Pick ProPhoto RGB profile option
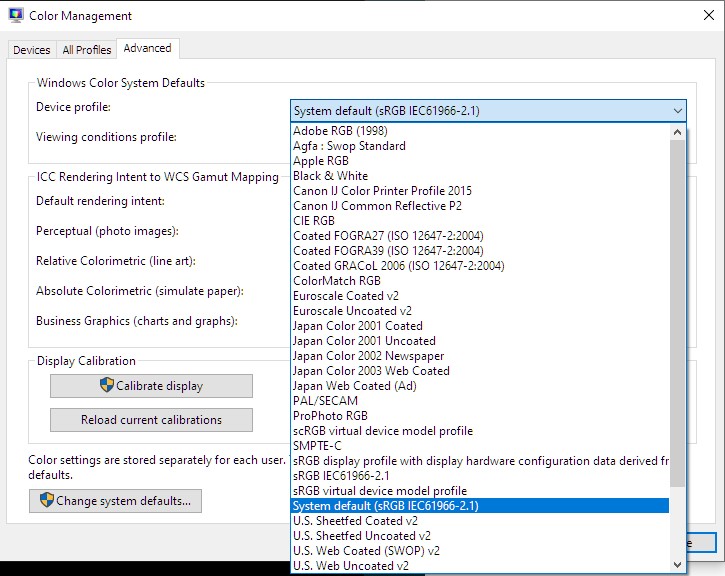The image size is (725, 576). pos(330,416)
